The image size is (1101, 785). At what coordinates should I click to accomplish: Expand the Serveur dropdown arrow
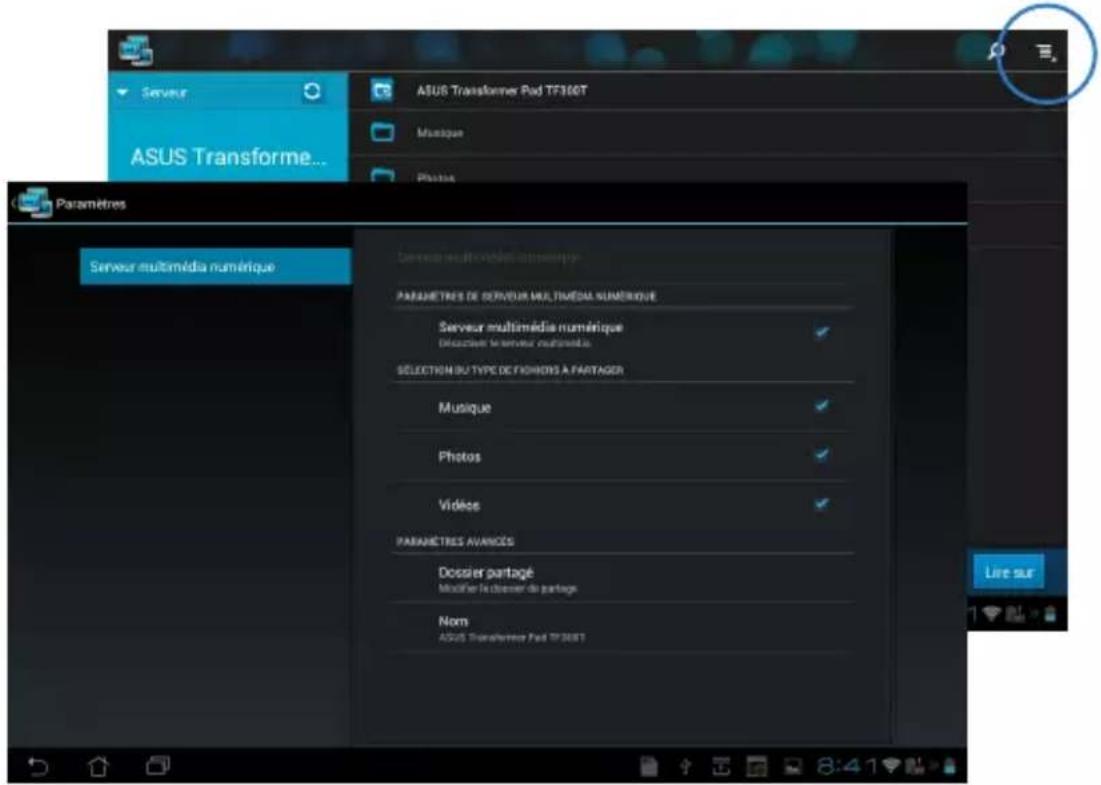coord(123,92)
